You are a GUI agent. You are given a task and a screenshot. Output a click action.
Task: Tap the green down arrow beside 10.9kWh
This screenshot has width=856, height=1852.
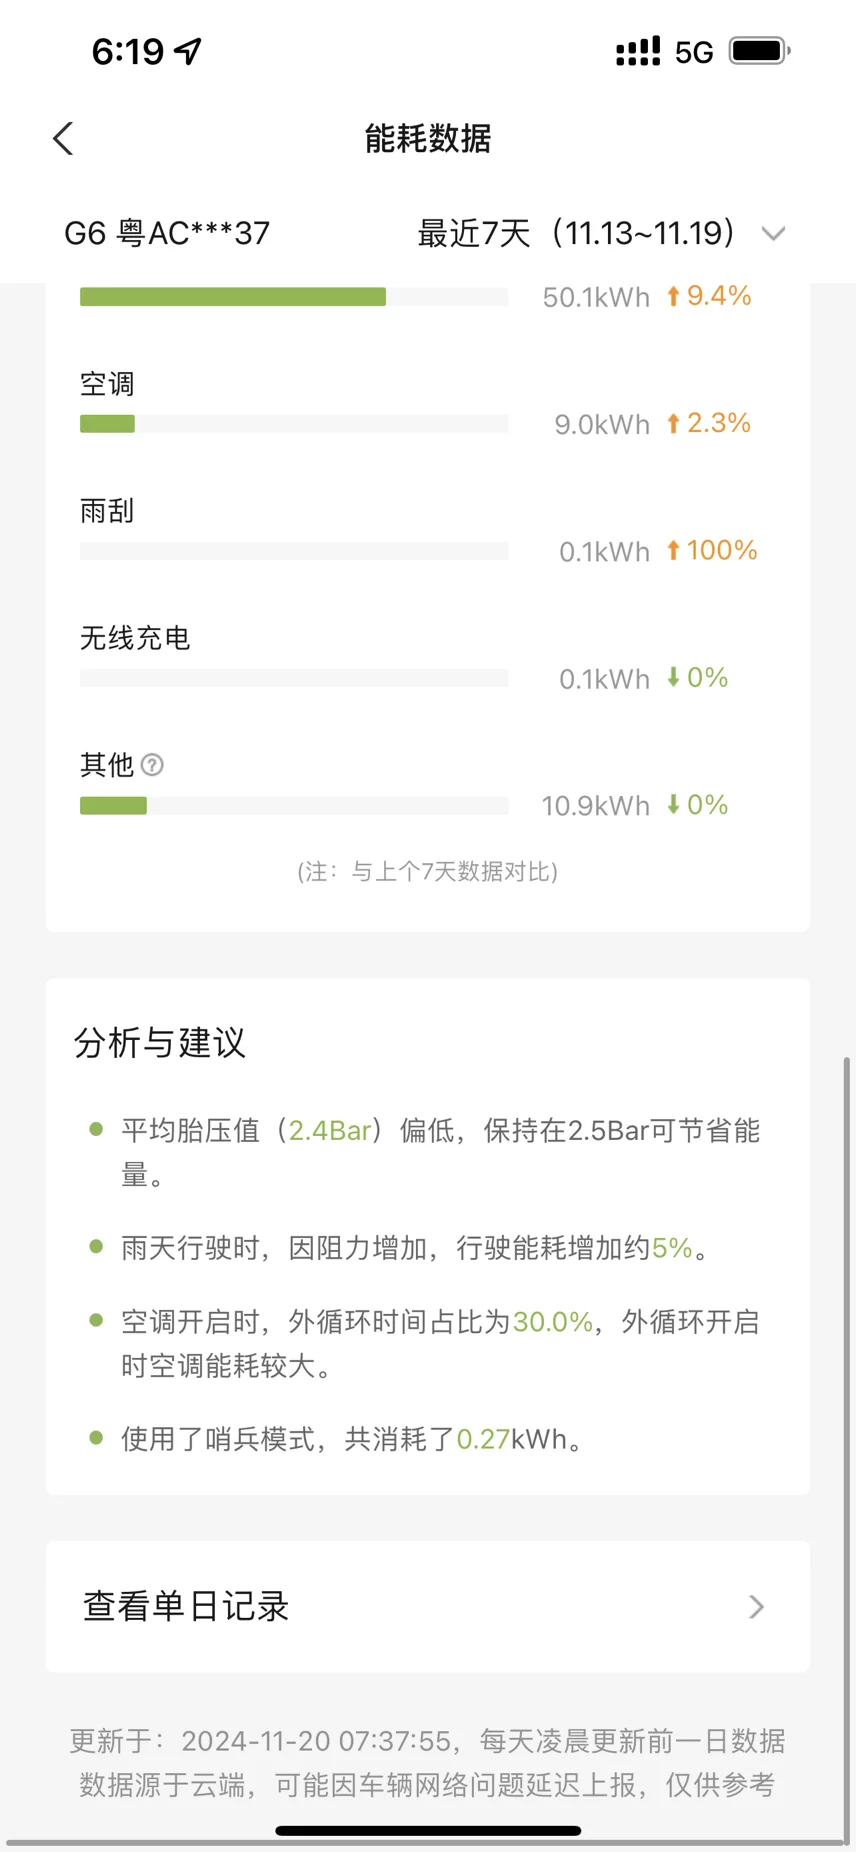click(x=673, y=804)
